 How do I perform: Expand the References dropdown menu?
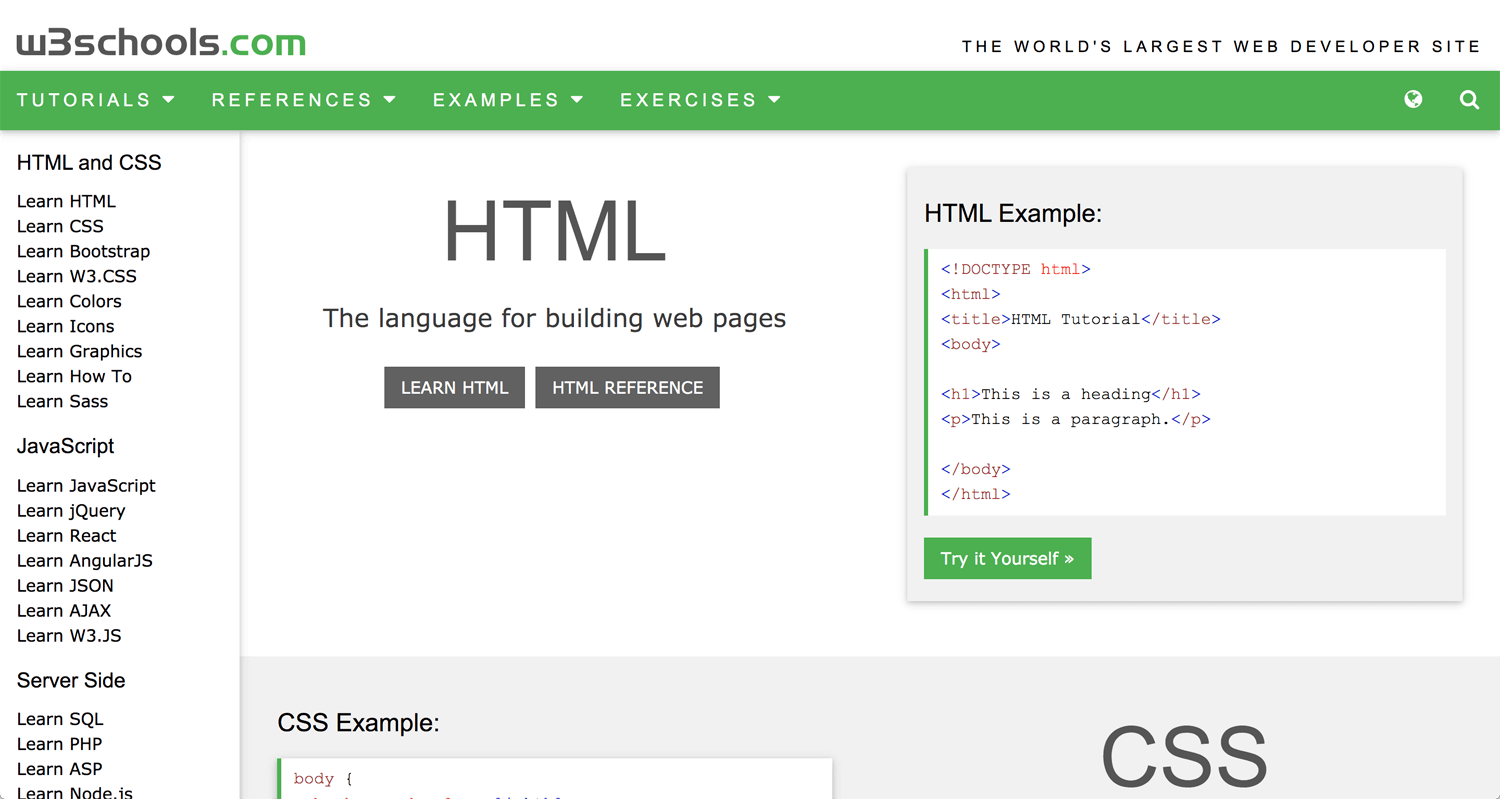[x=304, y=100]
